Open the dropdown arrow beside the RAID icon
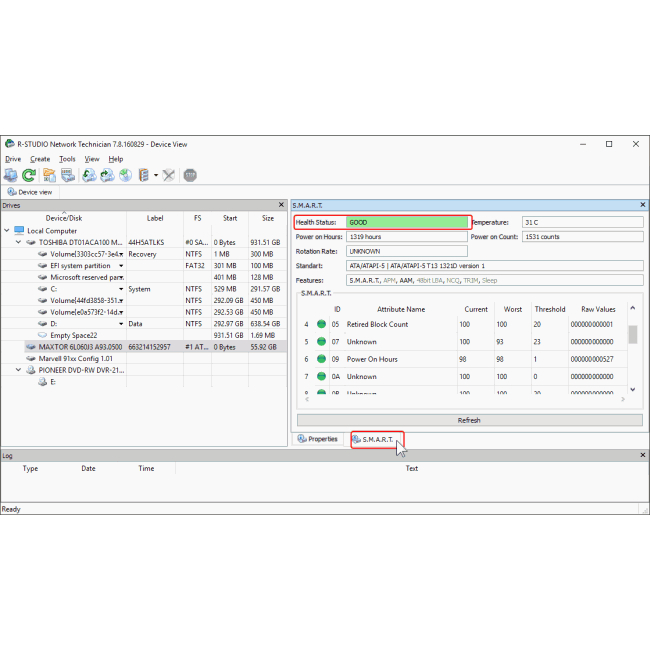 click(156, 175)
